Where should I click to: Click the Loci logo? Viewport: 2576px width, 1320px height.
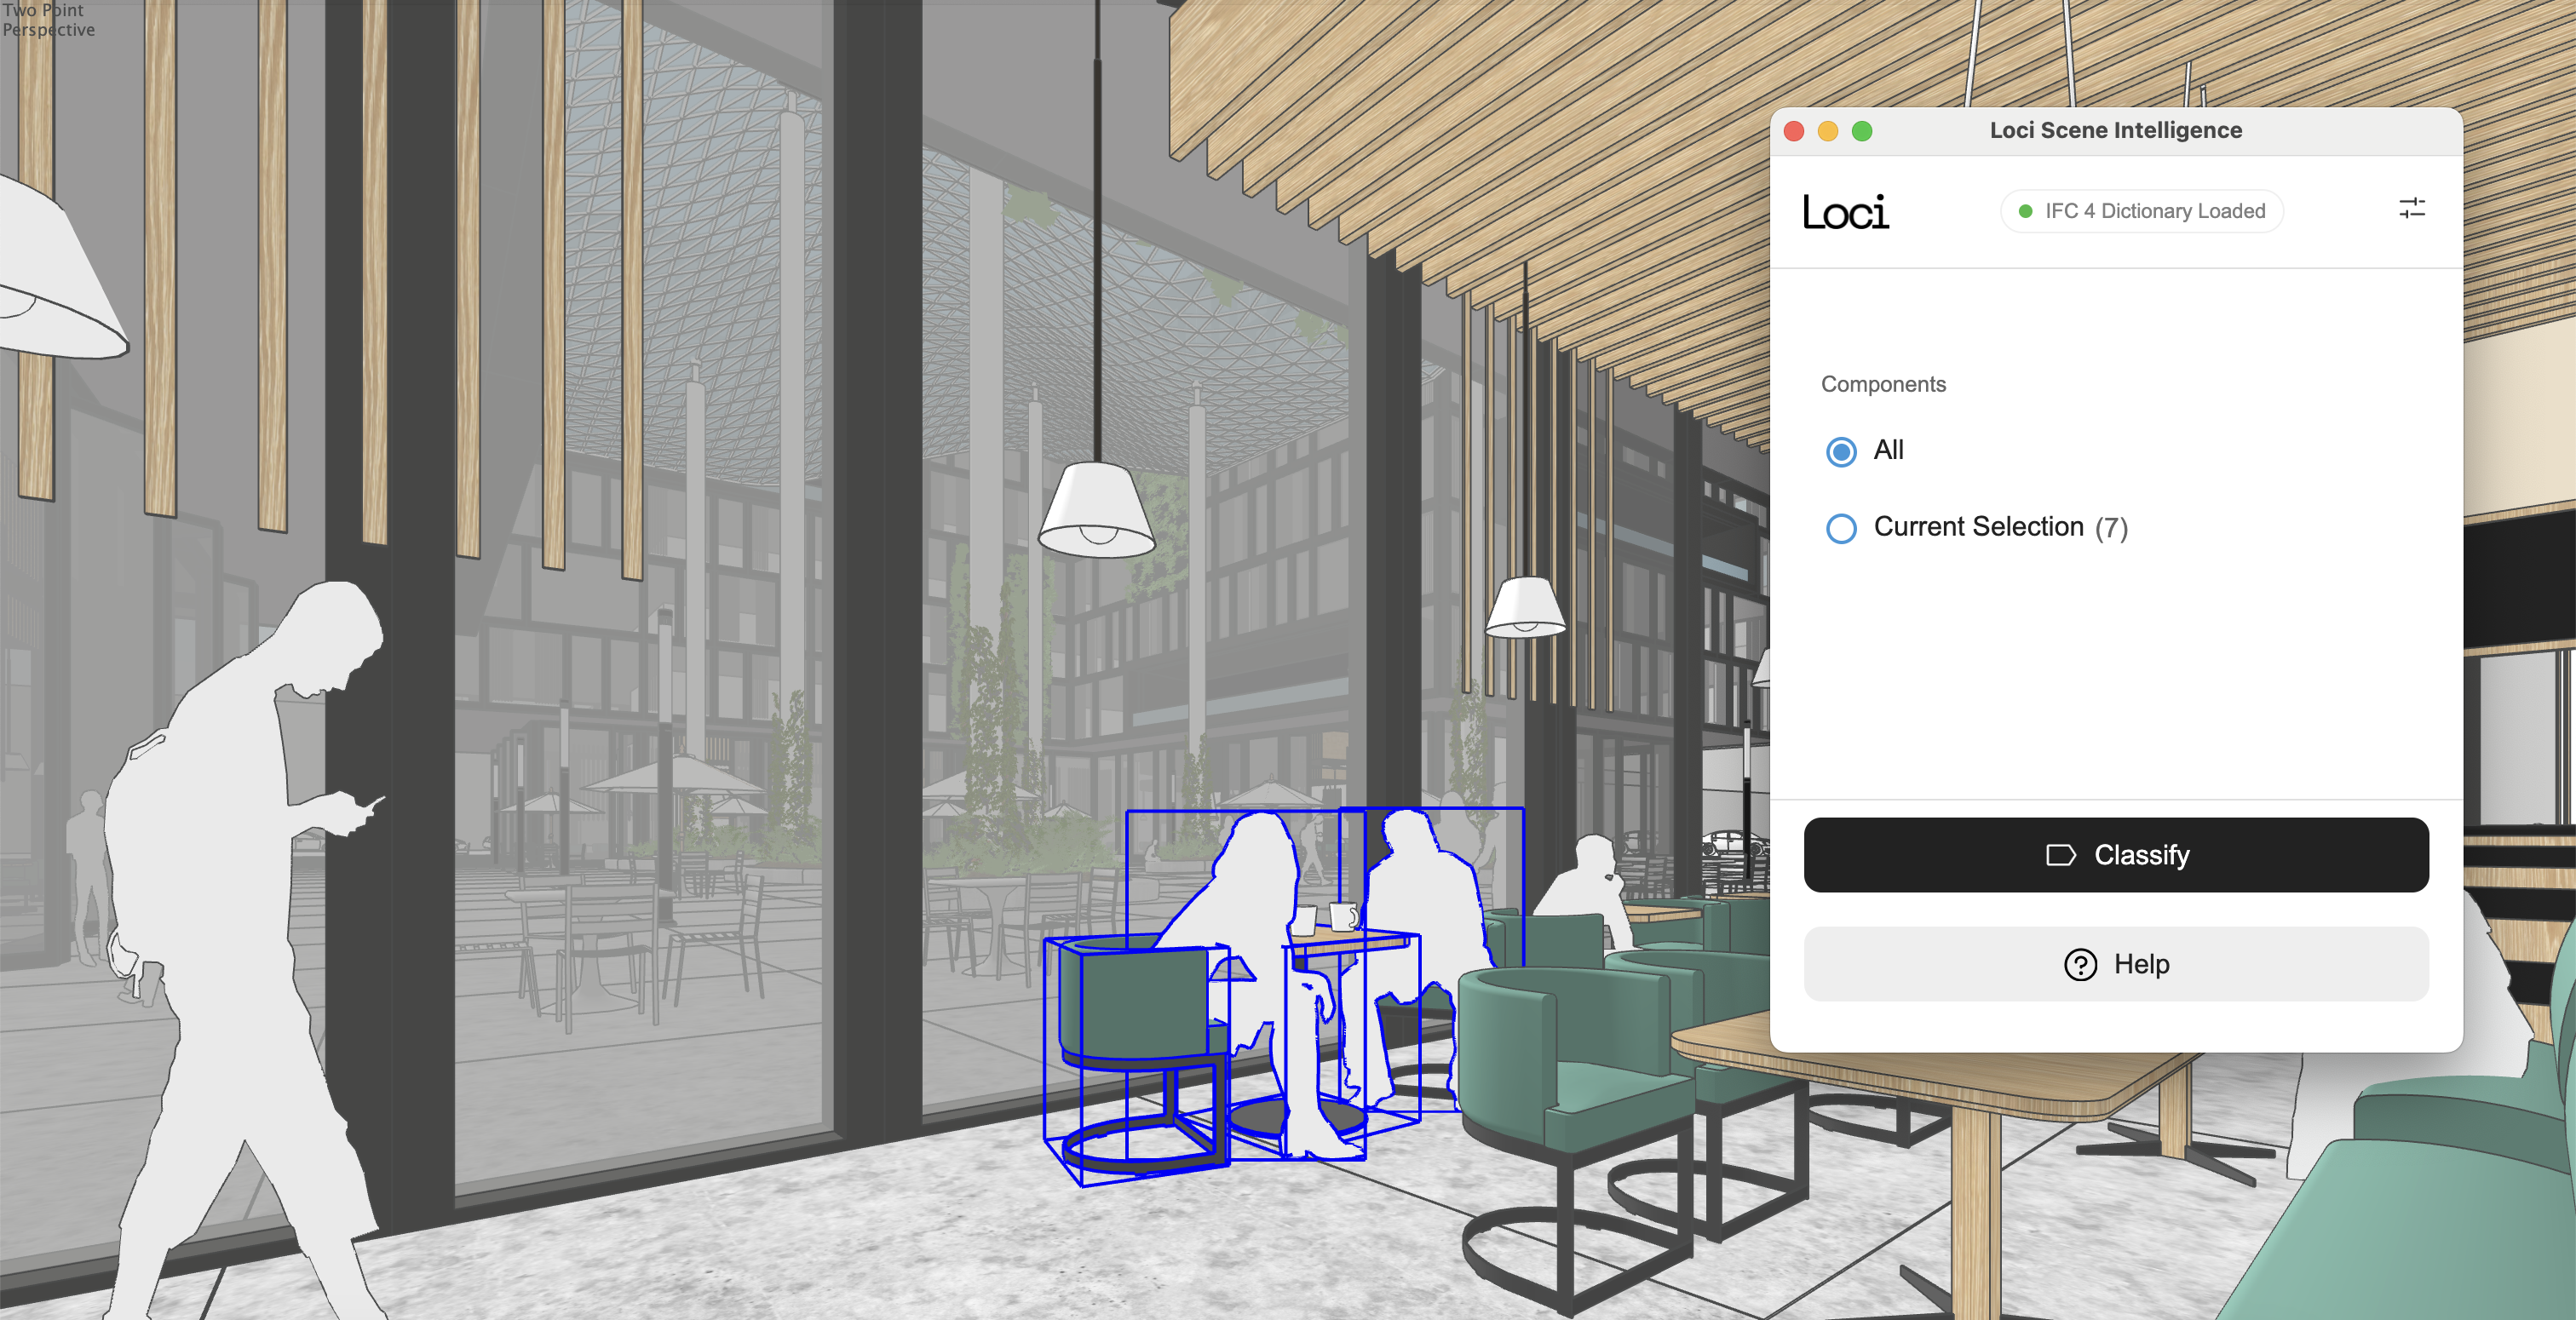(x=1845, y=212)
